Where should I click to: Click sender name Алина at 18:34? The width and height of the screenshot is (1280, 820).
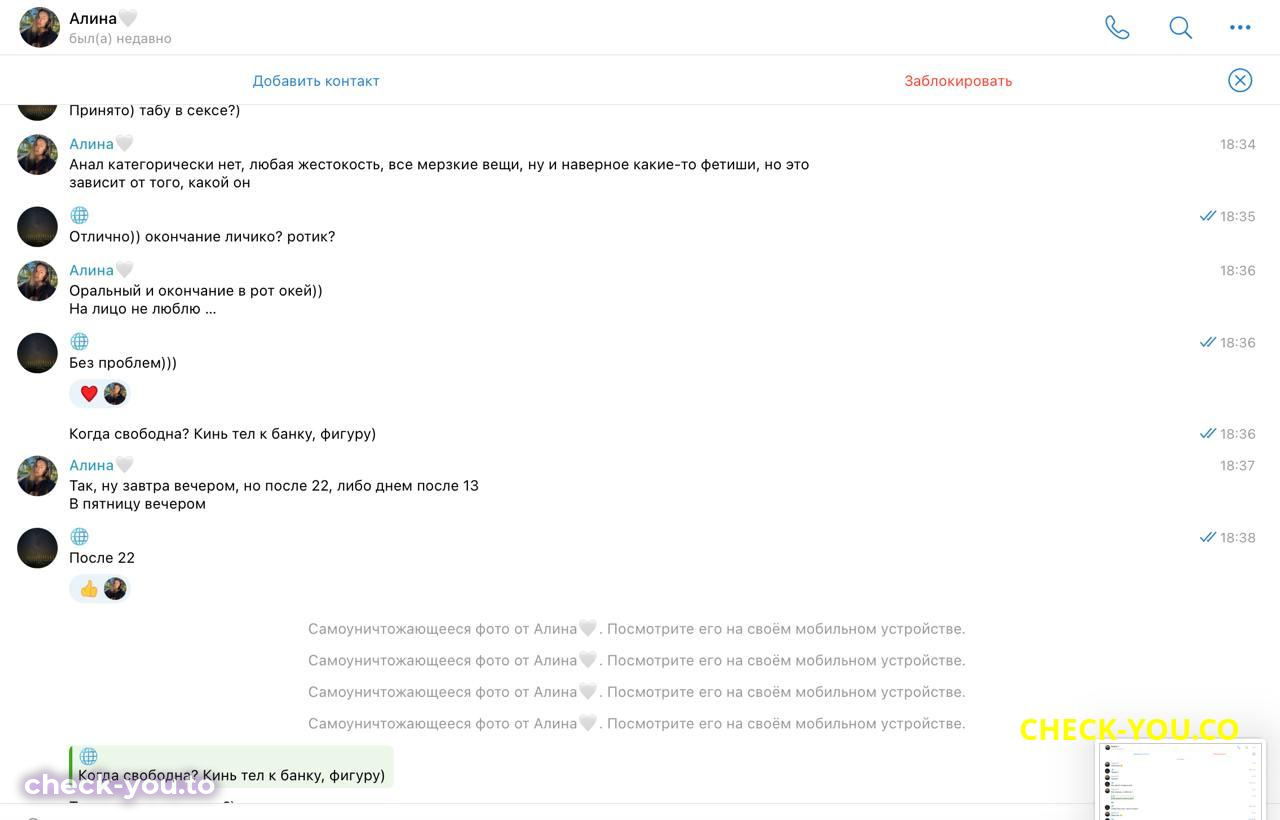pos(101,144)
